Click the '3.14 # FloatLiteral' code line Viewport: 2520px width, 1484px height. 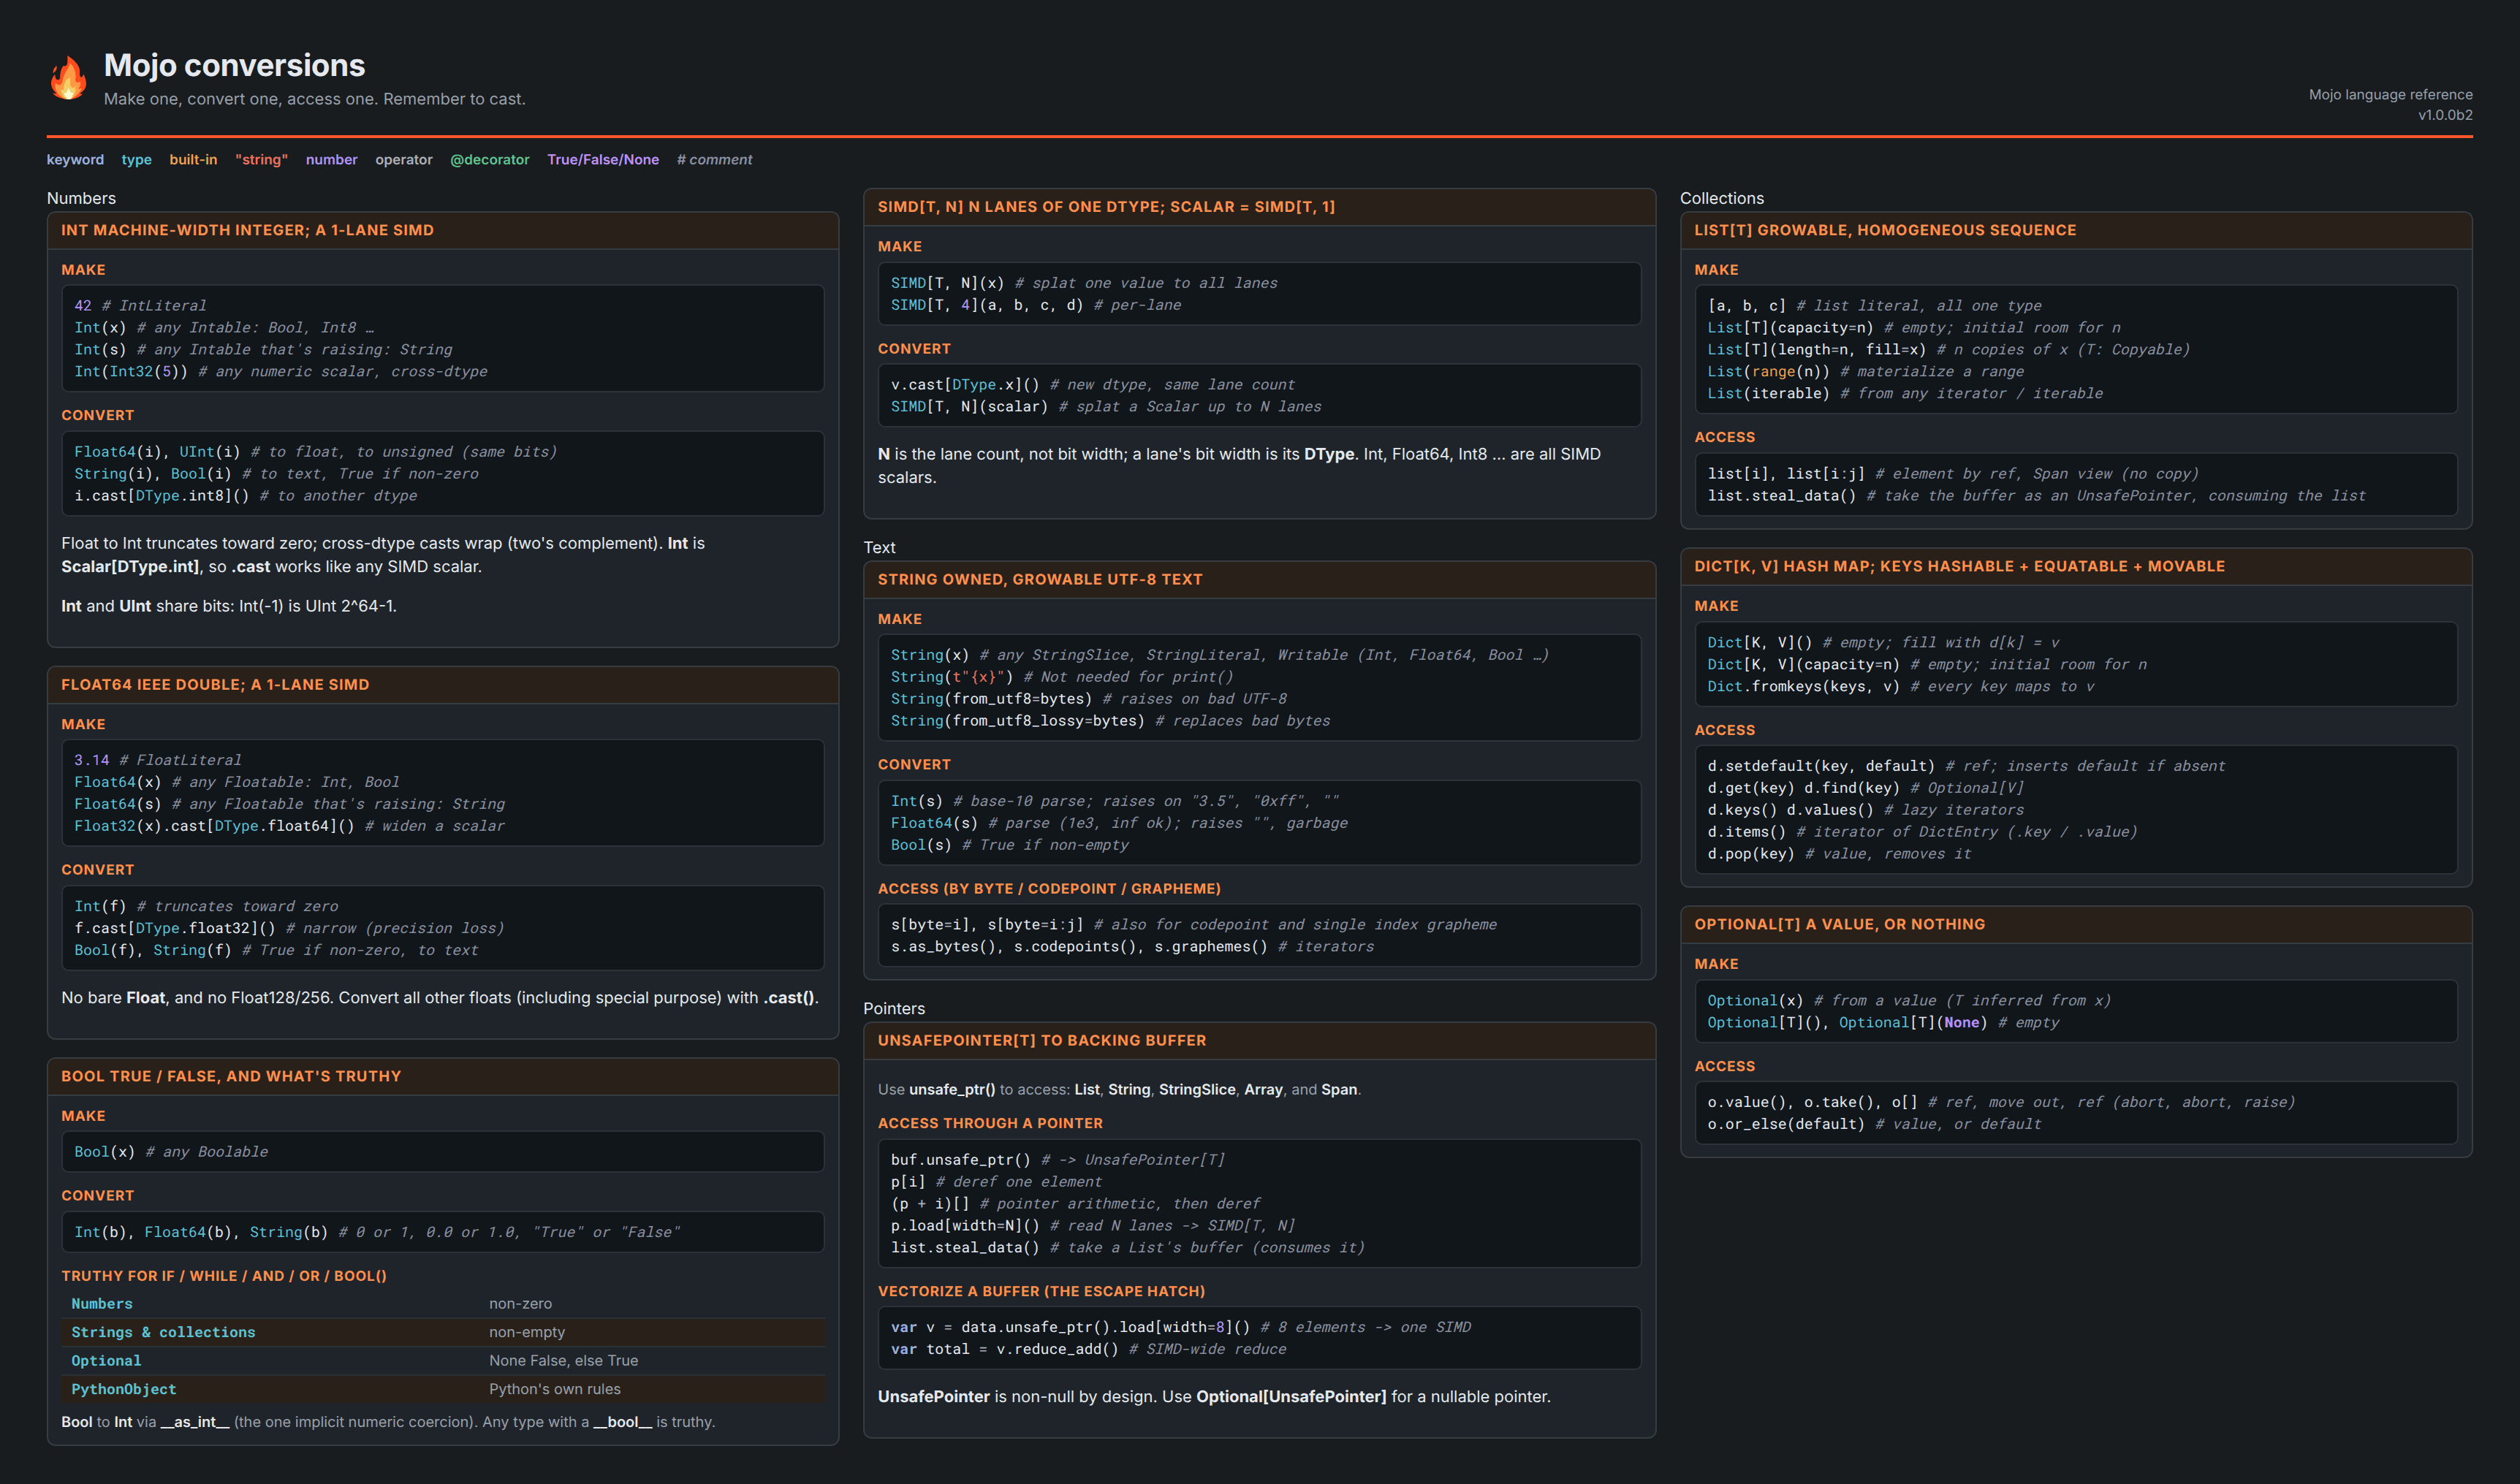coord(158,760)
